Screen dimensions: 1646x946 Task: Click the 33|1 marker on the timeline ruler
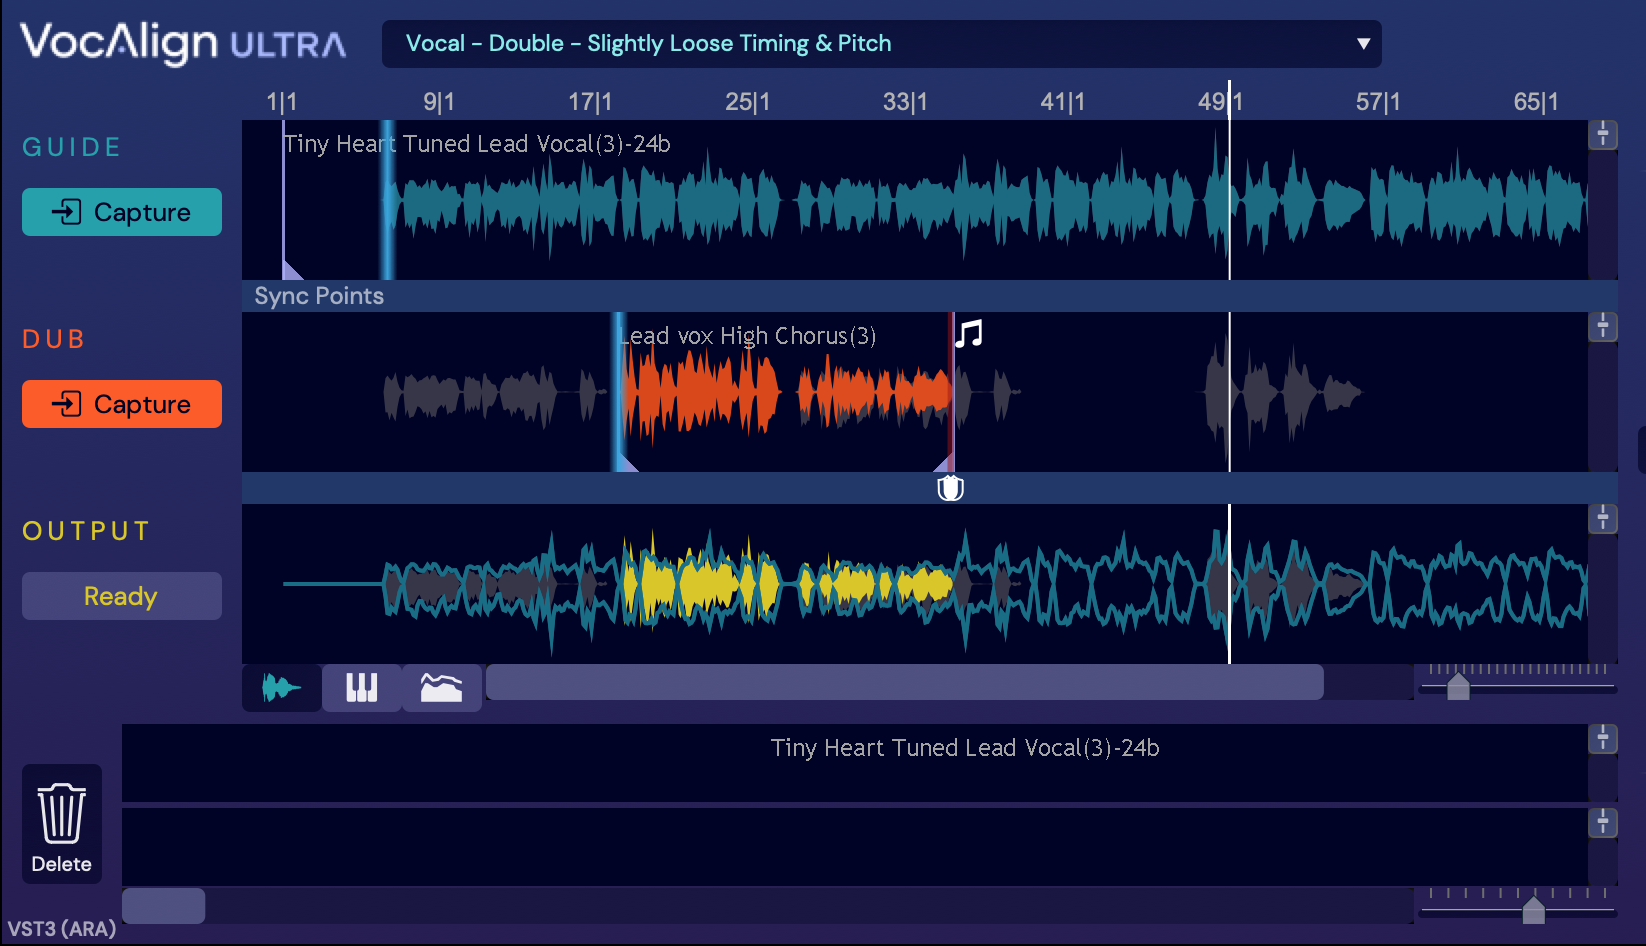(904, 102)
